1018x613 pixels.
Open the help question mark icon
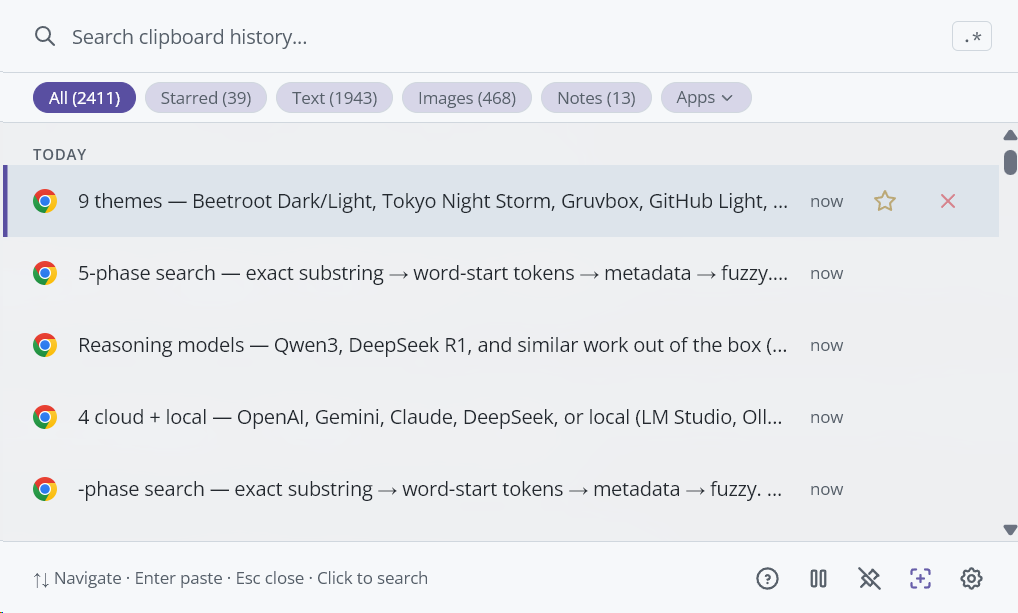pyautogui.click(x=767, y=578)
